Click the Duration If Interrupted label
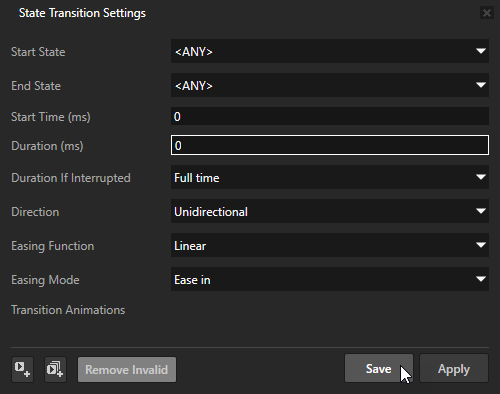 [x=71, y=178]
